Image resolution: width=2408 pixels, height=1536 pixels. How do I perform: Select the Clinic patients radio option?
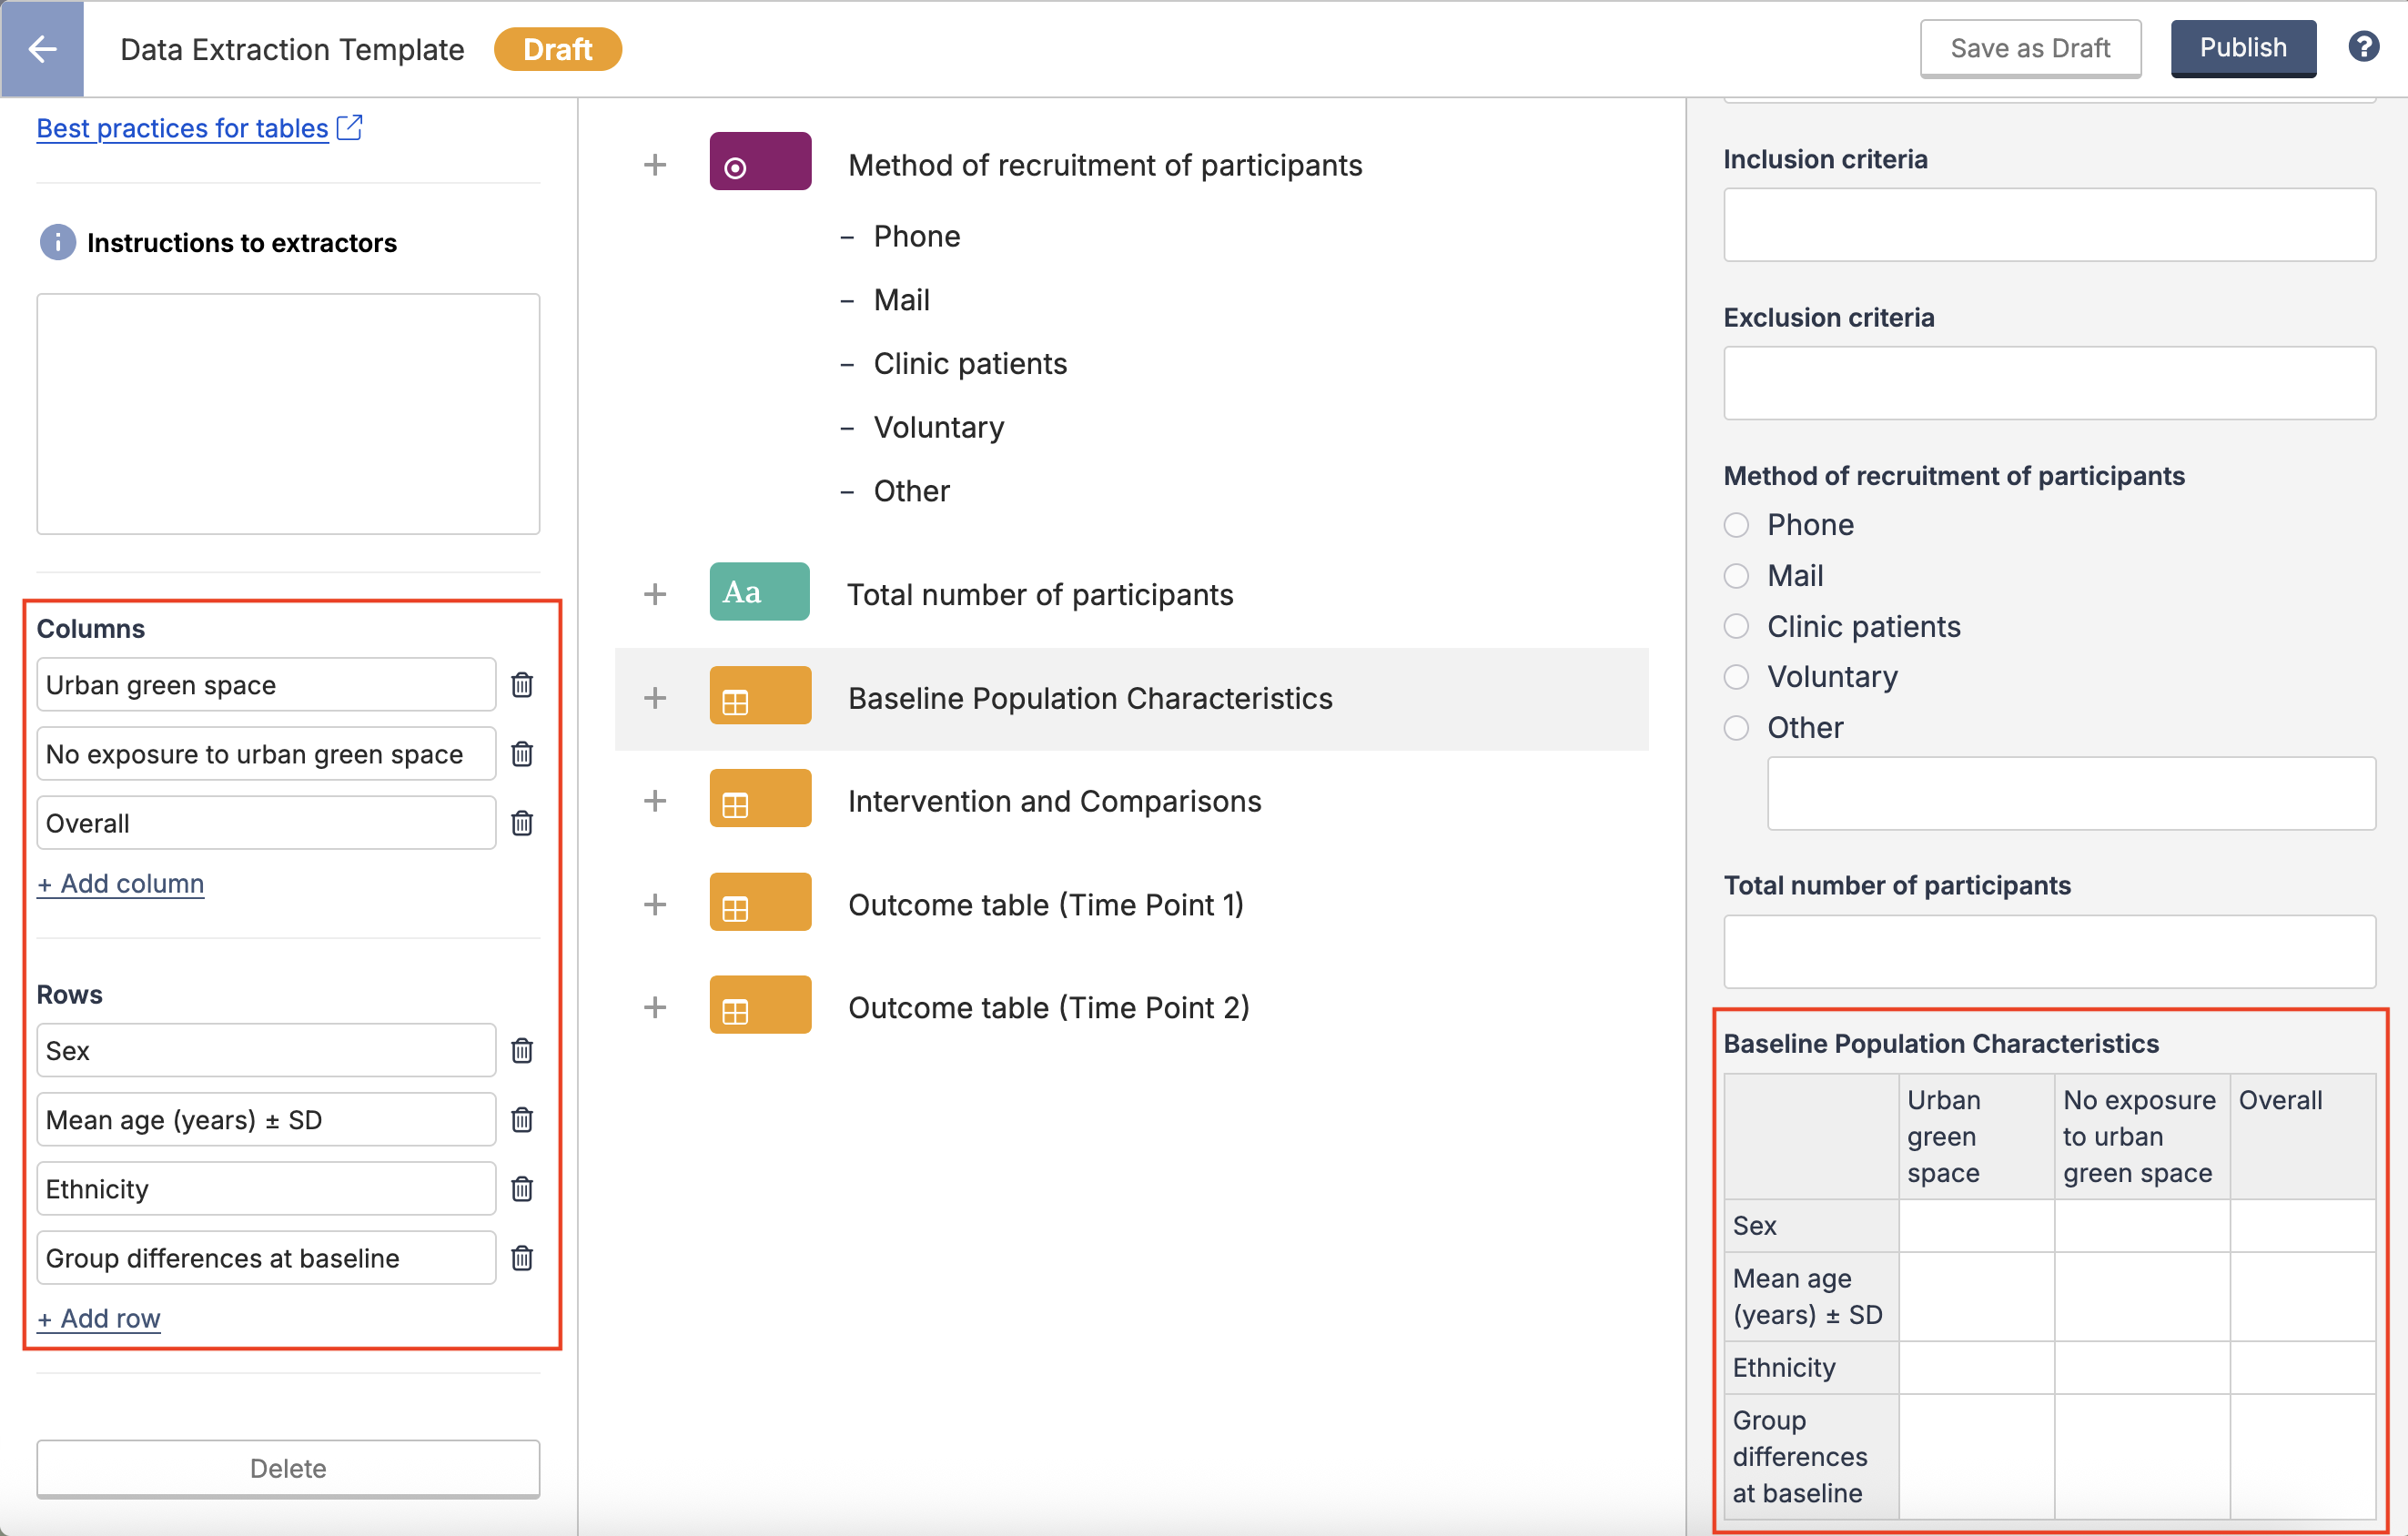(x=1736, y=626)
